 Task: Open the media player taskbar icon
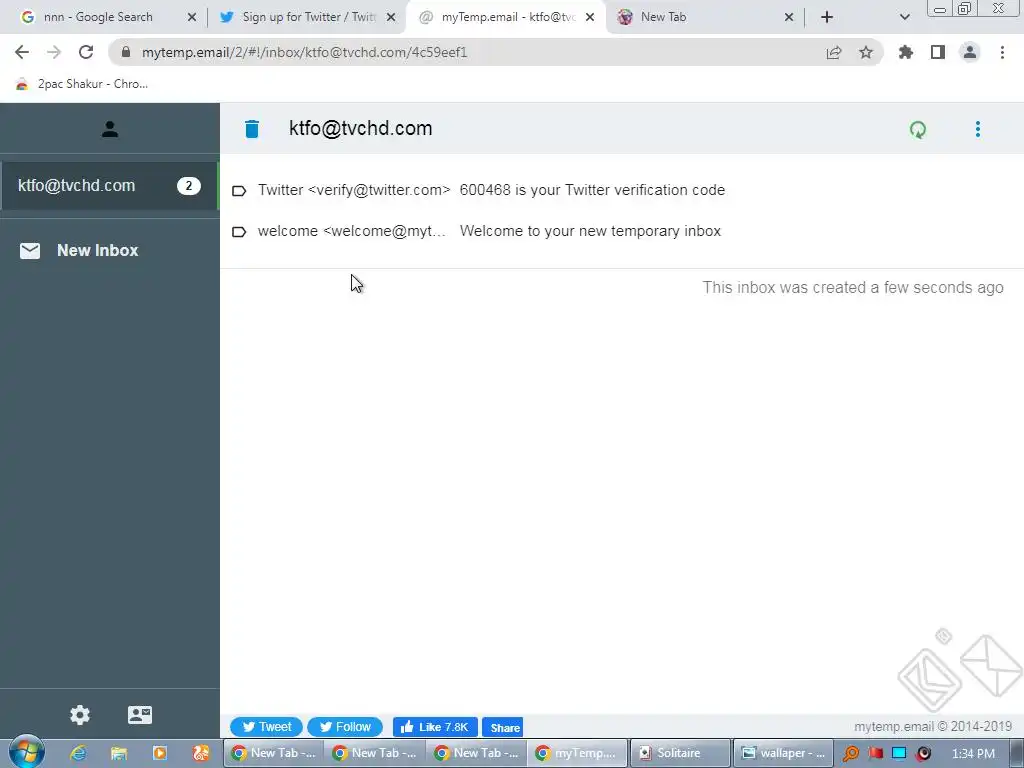click(159, 753)
